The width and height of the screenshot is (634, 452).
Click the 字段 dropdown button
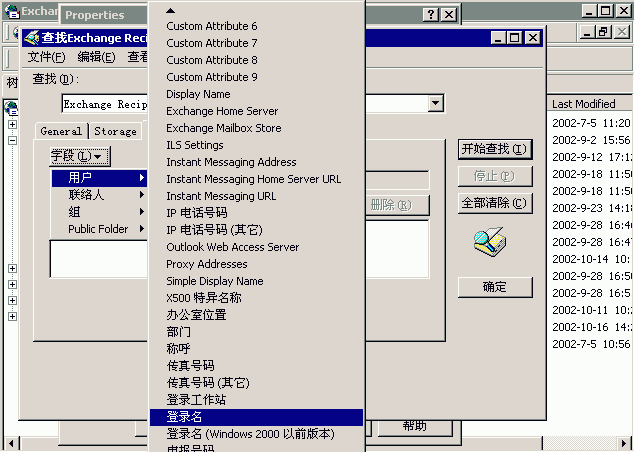click(80, 156)
